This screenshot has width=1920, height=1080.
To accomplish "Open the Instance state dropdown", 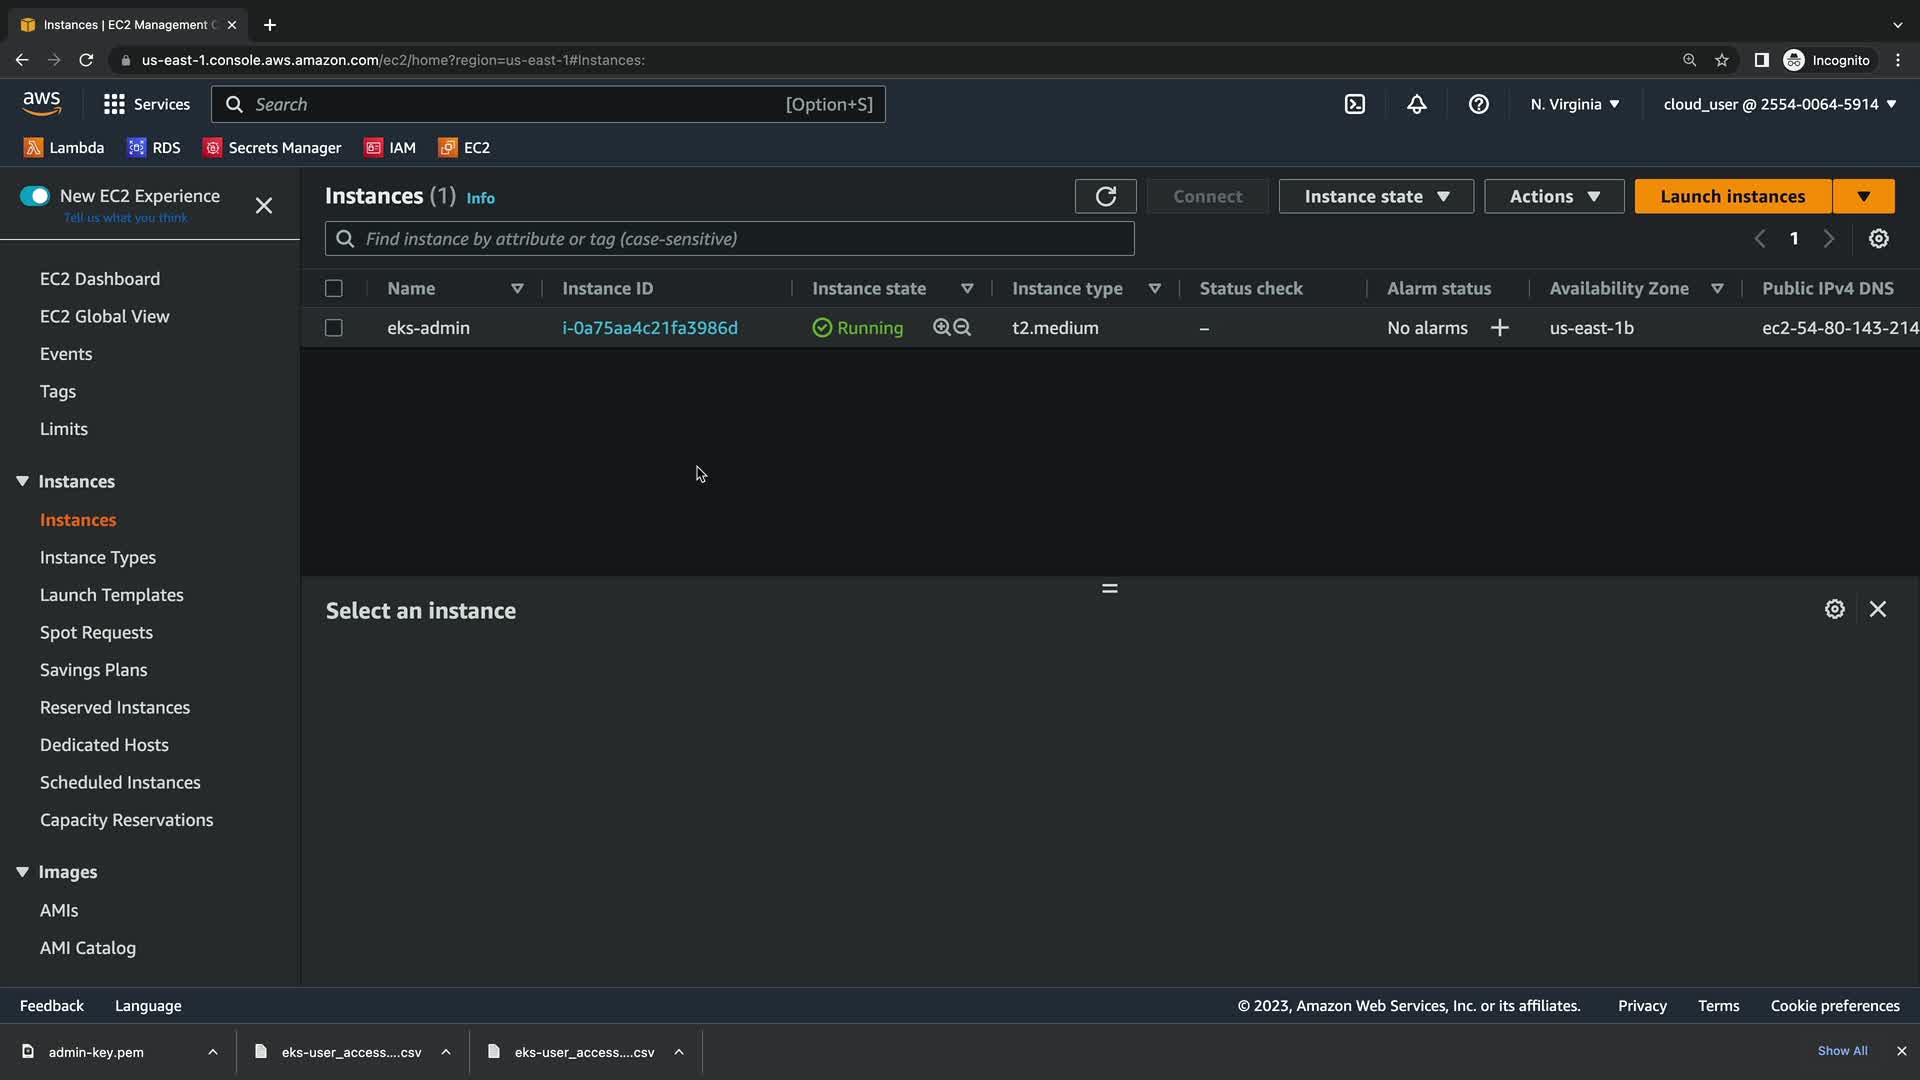I will click(1376, 197).
